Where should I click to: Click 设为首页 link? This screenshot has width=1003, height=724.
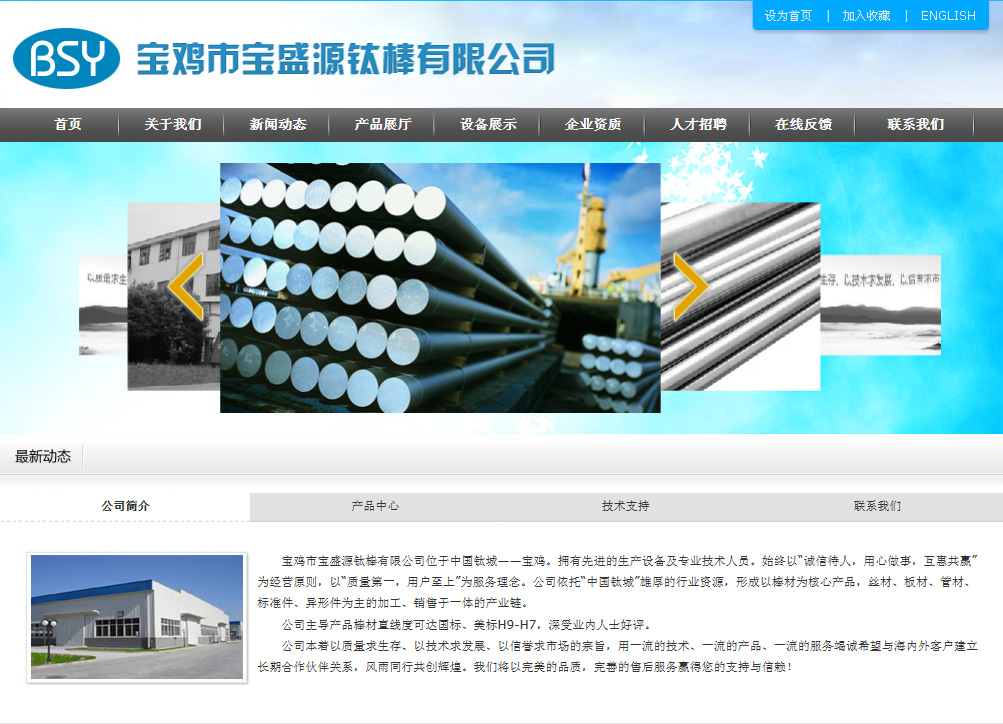(x=788, y=15)
